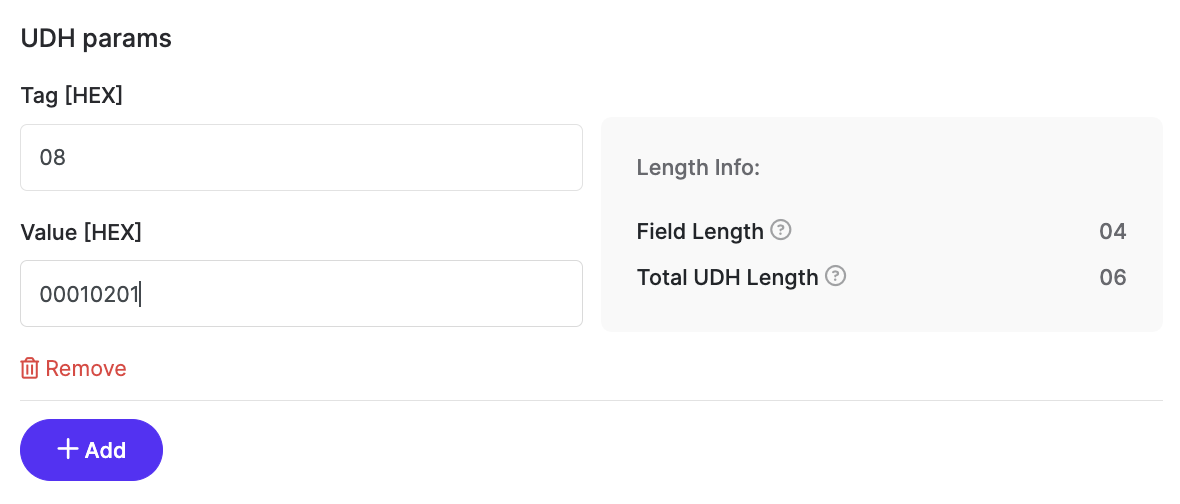
Task: Select the Field Length value 04
Action: point(1112,232)
